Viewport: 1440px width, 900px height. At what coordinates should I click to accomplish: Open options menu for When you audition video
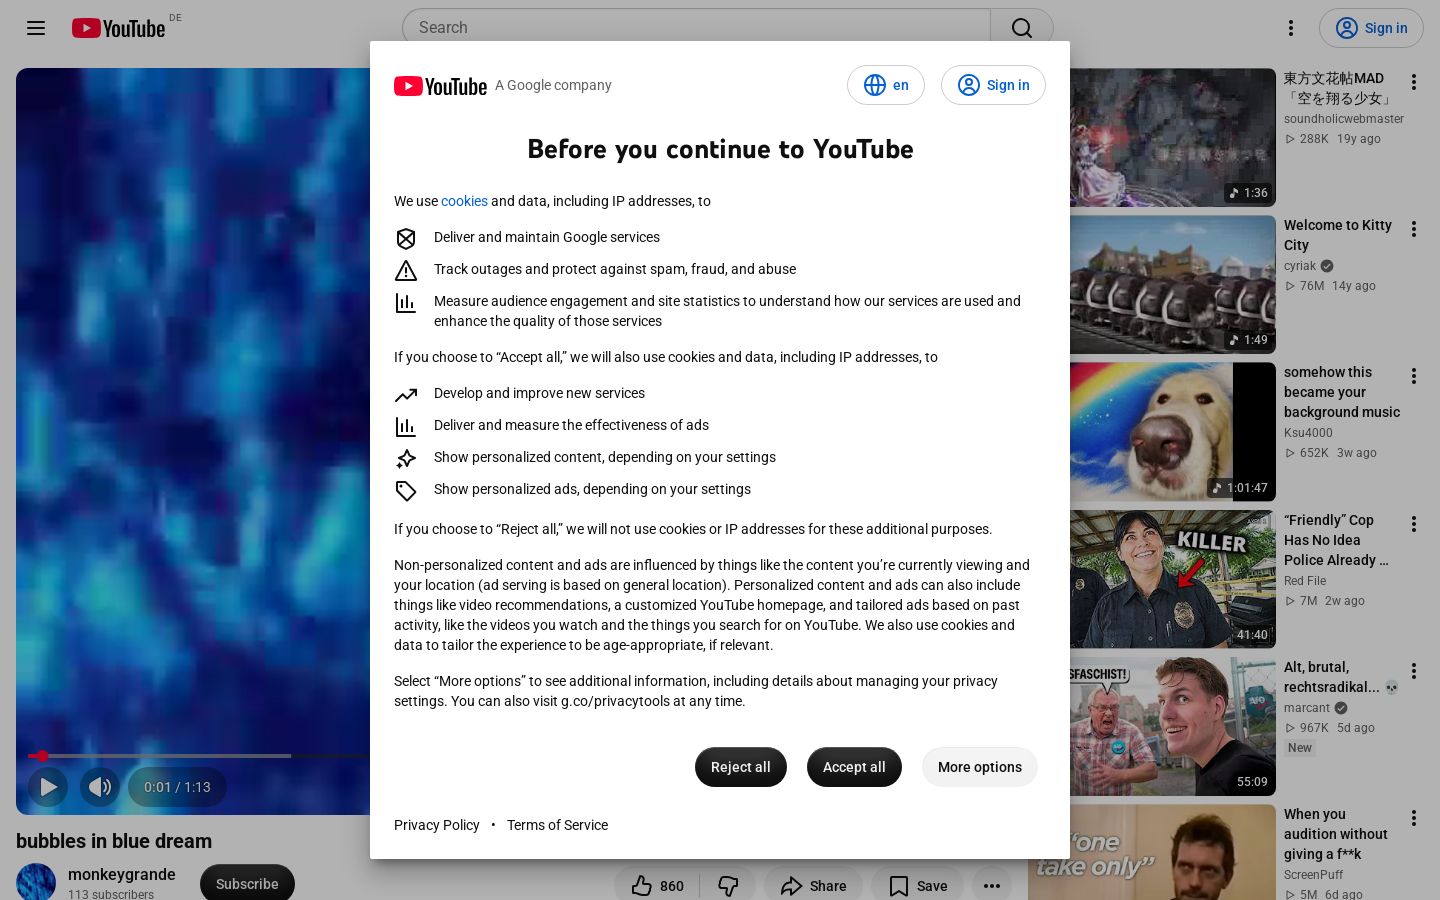pos(1414,818)
